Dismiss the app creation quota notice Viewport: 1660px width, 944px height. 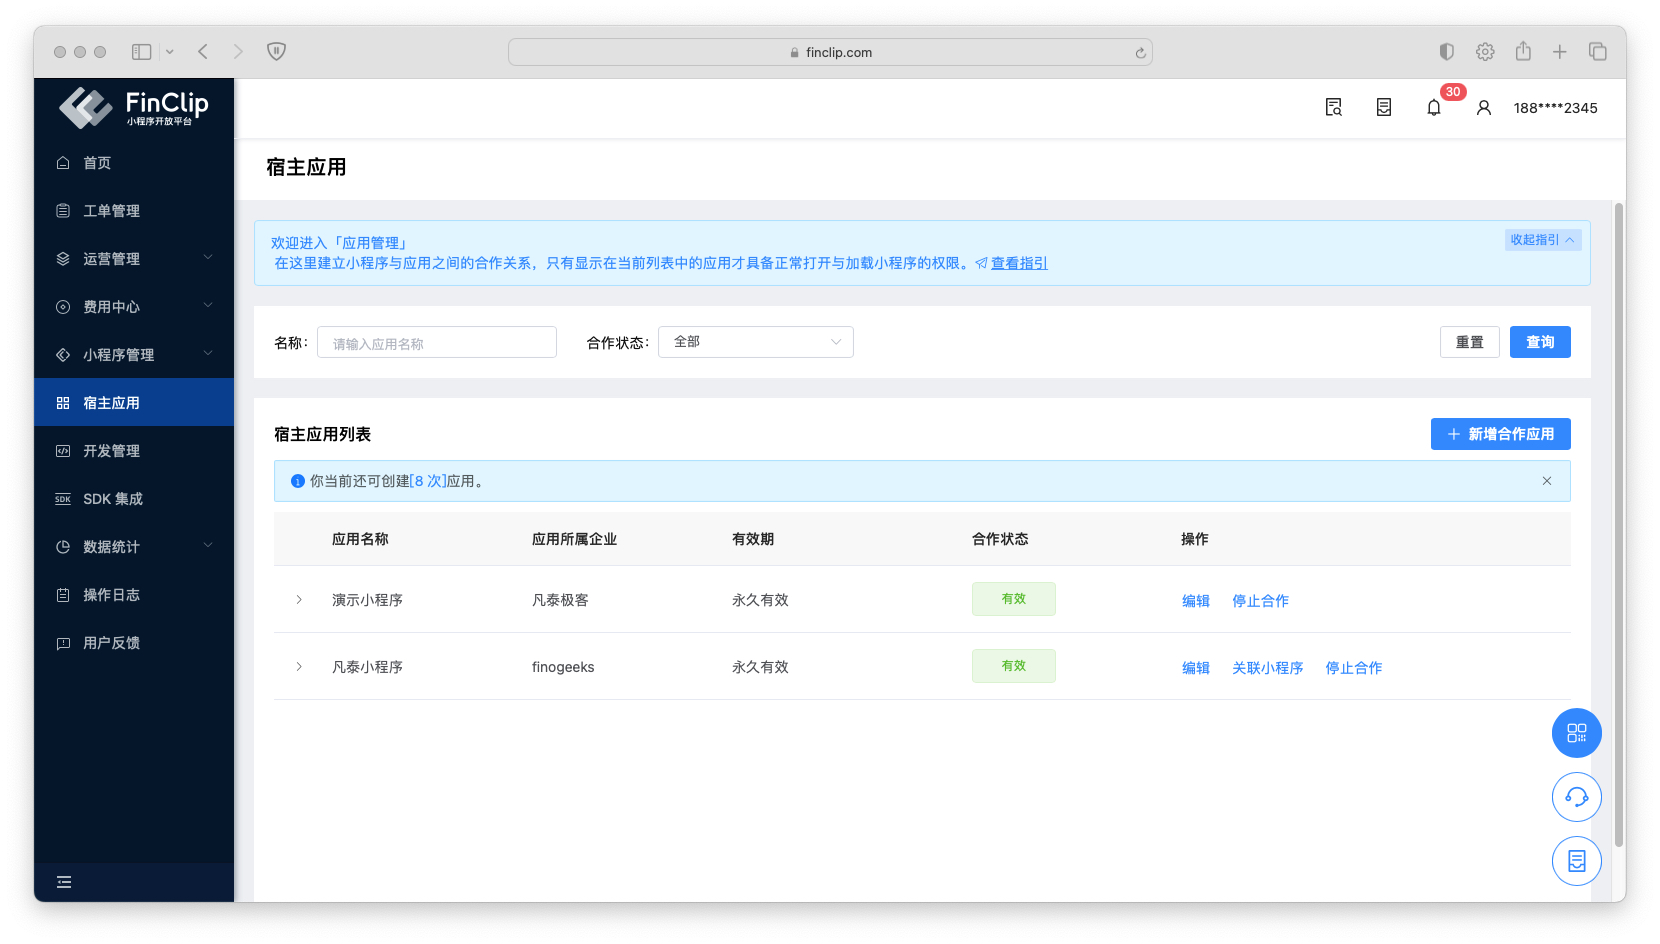click(1546, 481)
